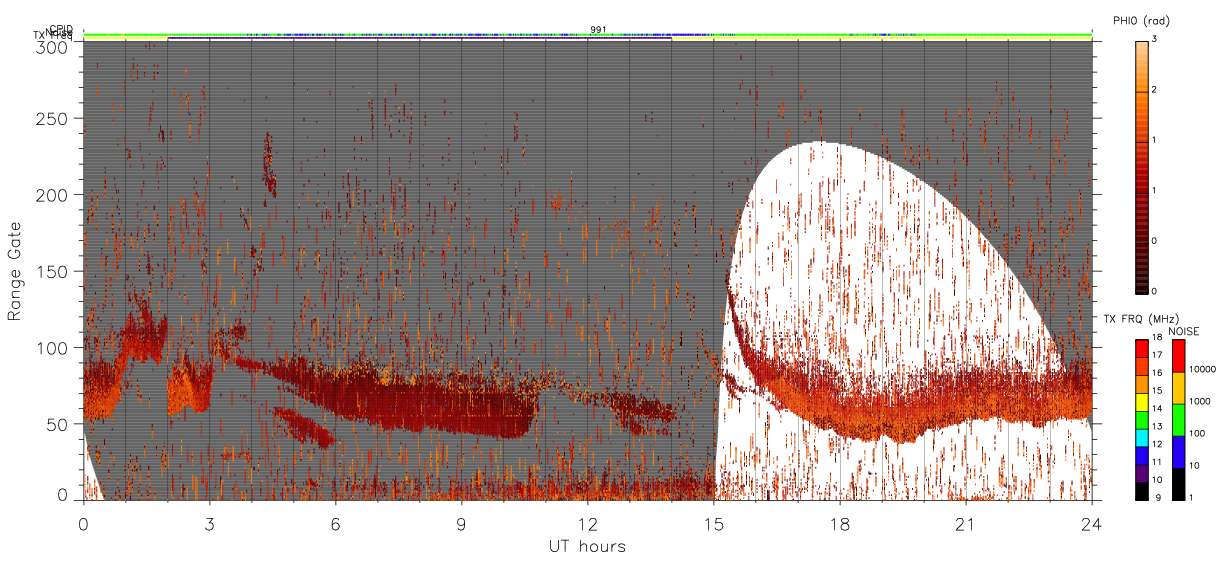Click the '991' label above the plot
This screenshot has height=567, width=1228.
598,29
